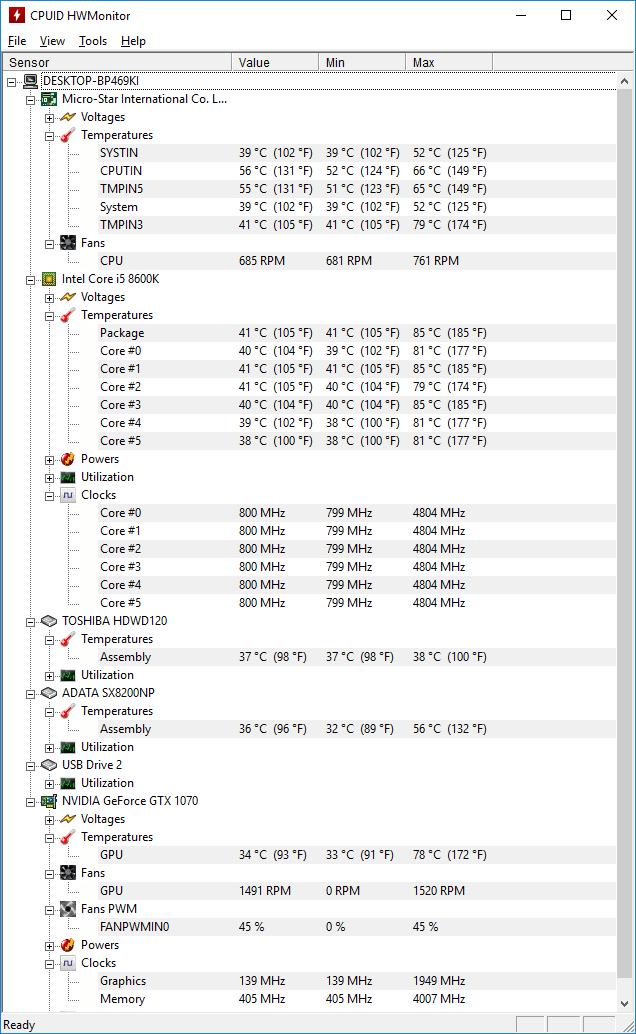
Task: Click the NVIDIA Powers flame icon
Action: point(67,945)
